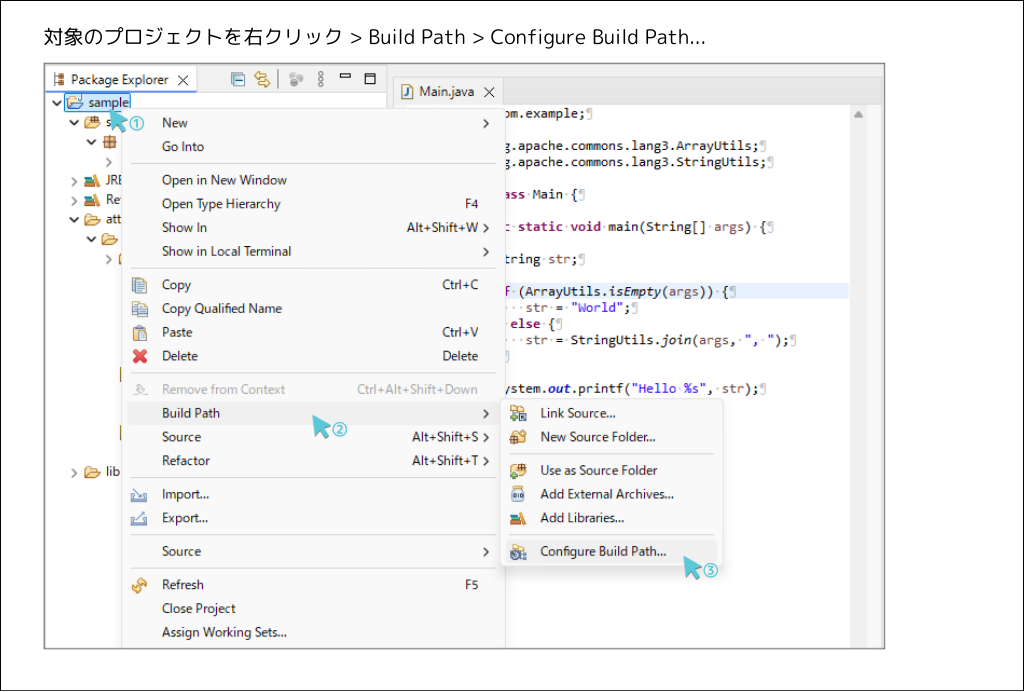The image size is (1024, 692).
Task: Click the Export icon
Action: [139, 518]
